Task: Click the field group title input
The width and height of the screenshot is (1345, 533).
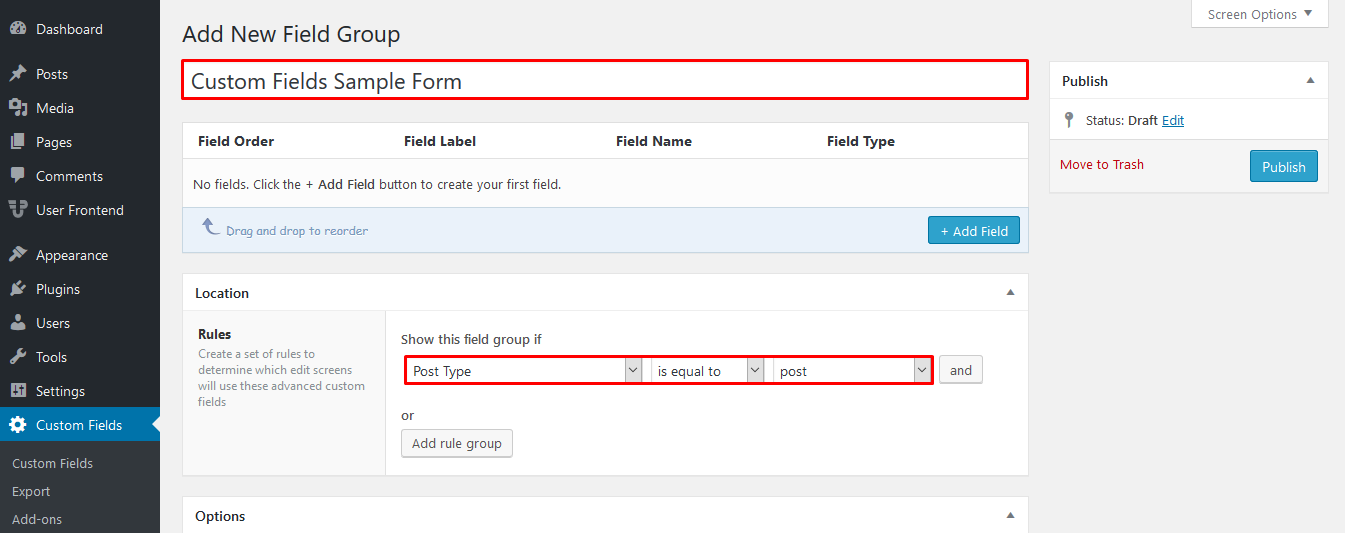Action: coord(604,81)
